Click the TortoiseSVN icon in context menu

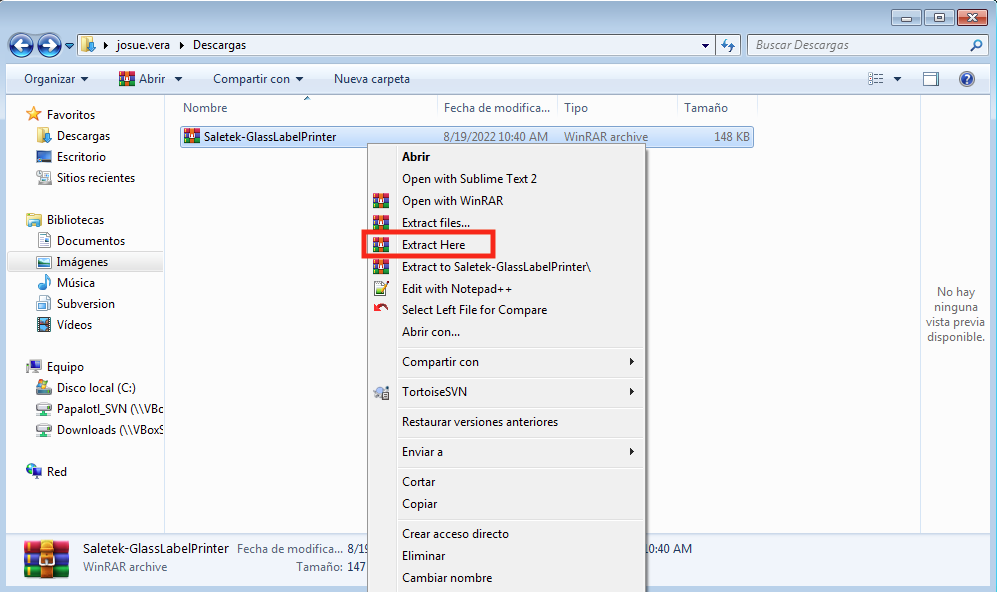(380, 392)
